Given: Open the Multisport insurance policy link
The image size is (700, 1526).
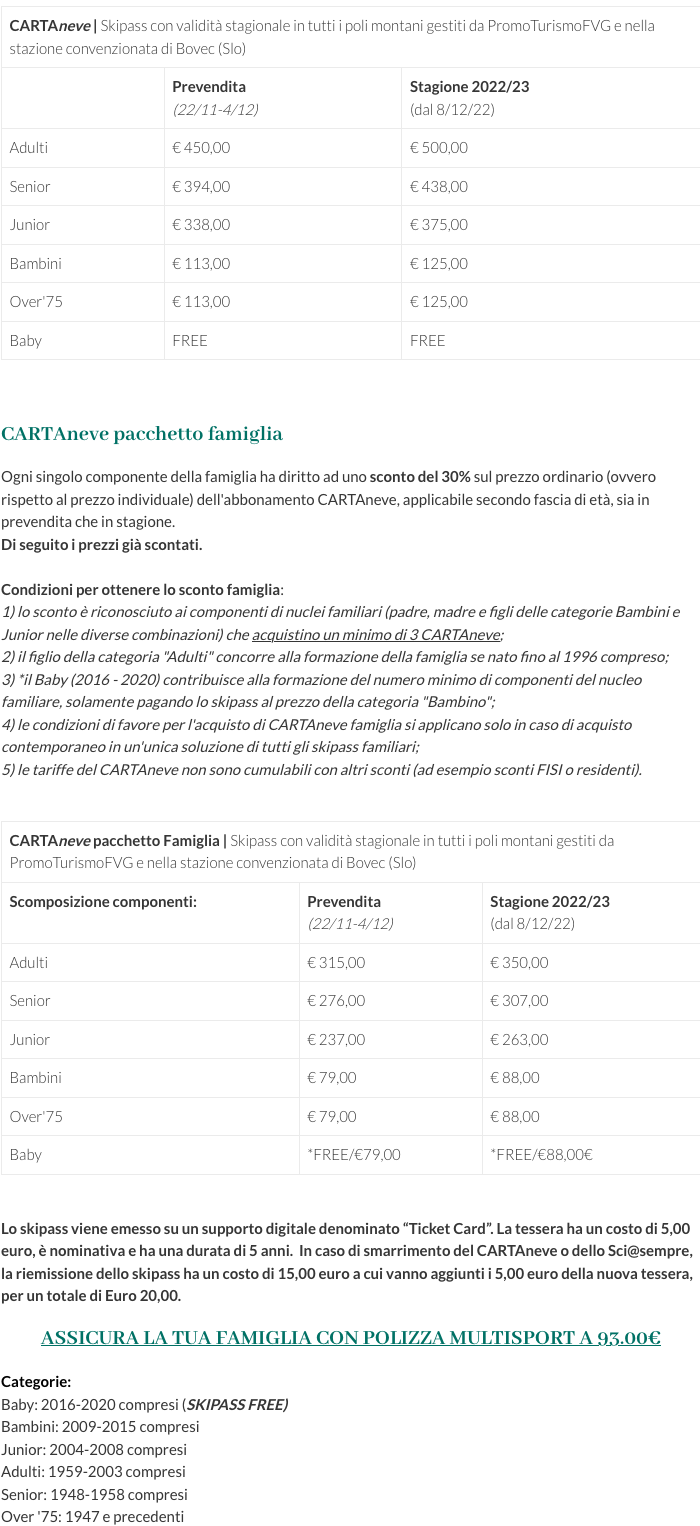Looking at the screenshot, I should [350, 1338].
